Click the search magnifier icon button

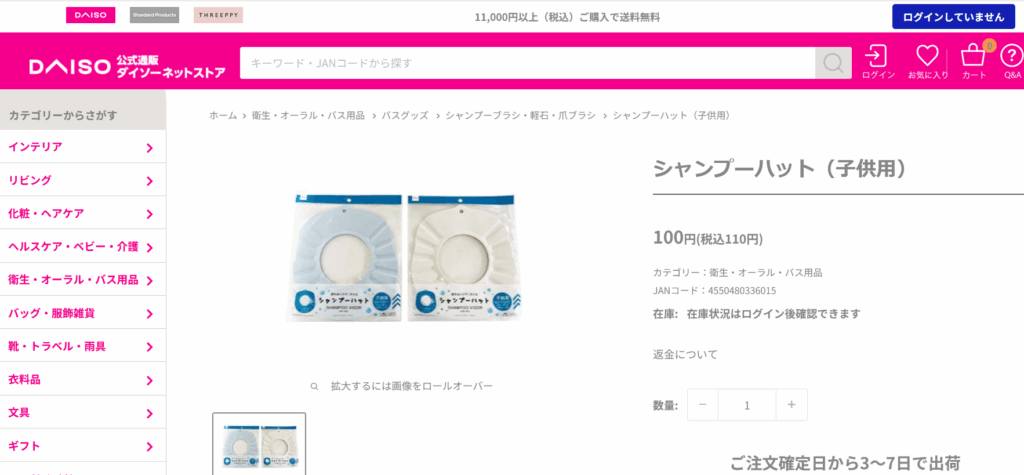pyautogui.click(x=833, y=63)
